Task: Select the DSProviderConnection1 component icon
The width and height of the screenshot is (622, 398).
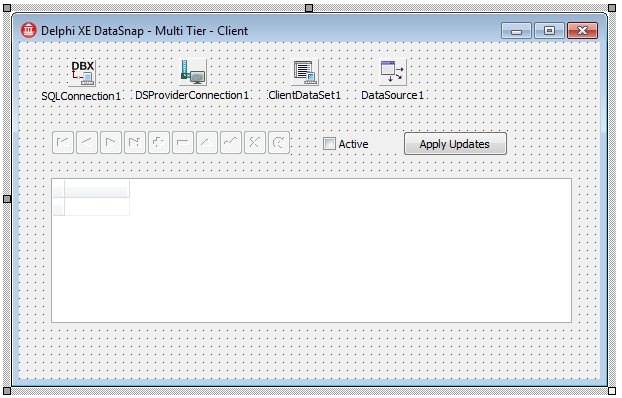Action: click(x=193, y=72)
